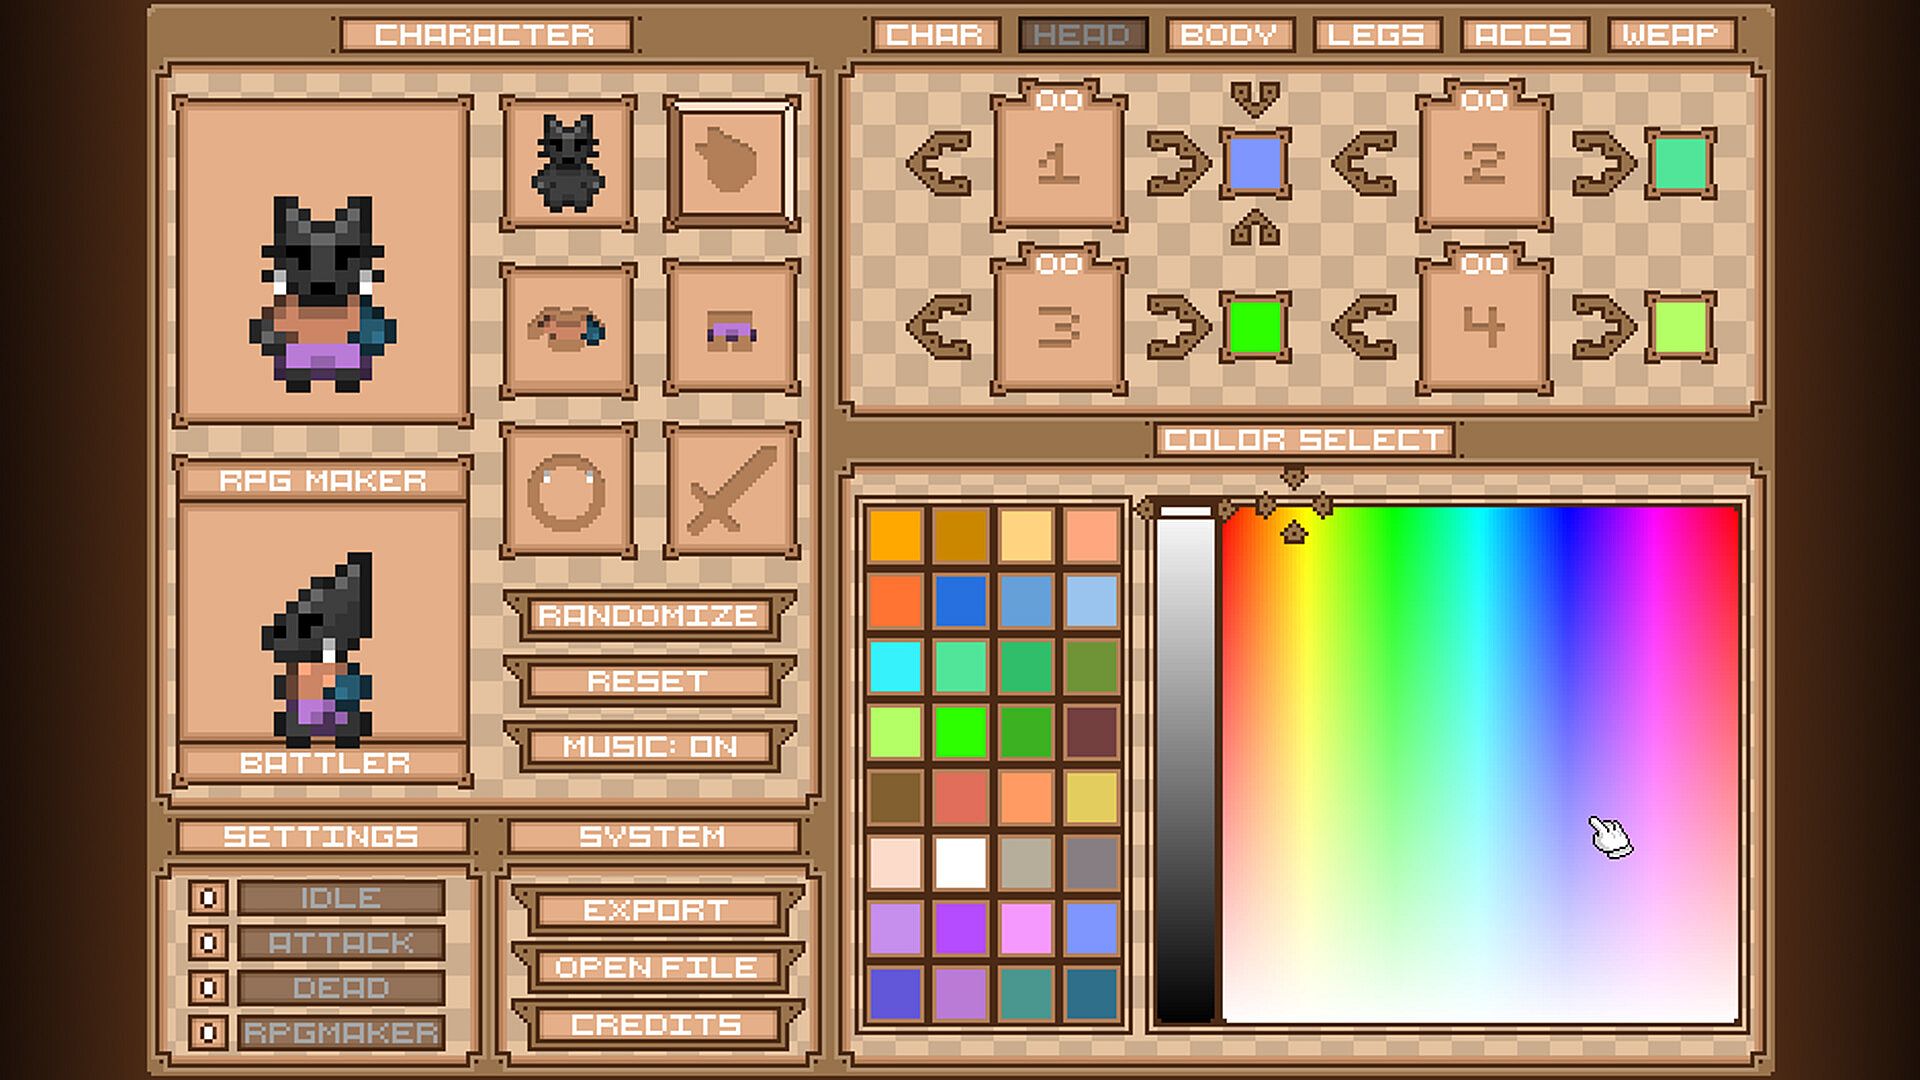This screenshot has height=1080, width=1920.
Task: Select the purple shorts legs slot icon
Action: (x=731, y=328)
